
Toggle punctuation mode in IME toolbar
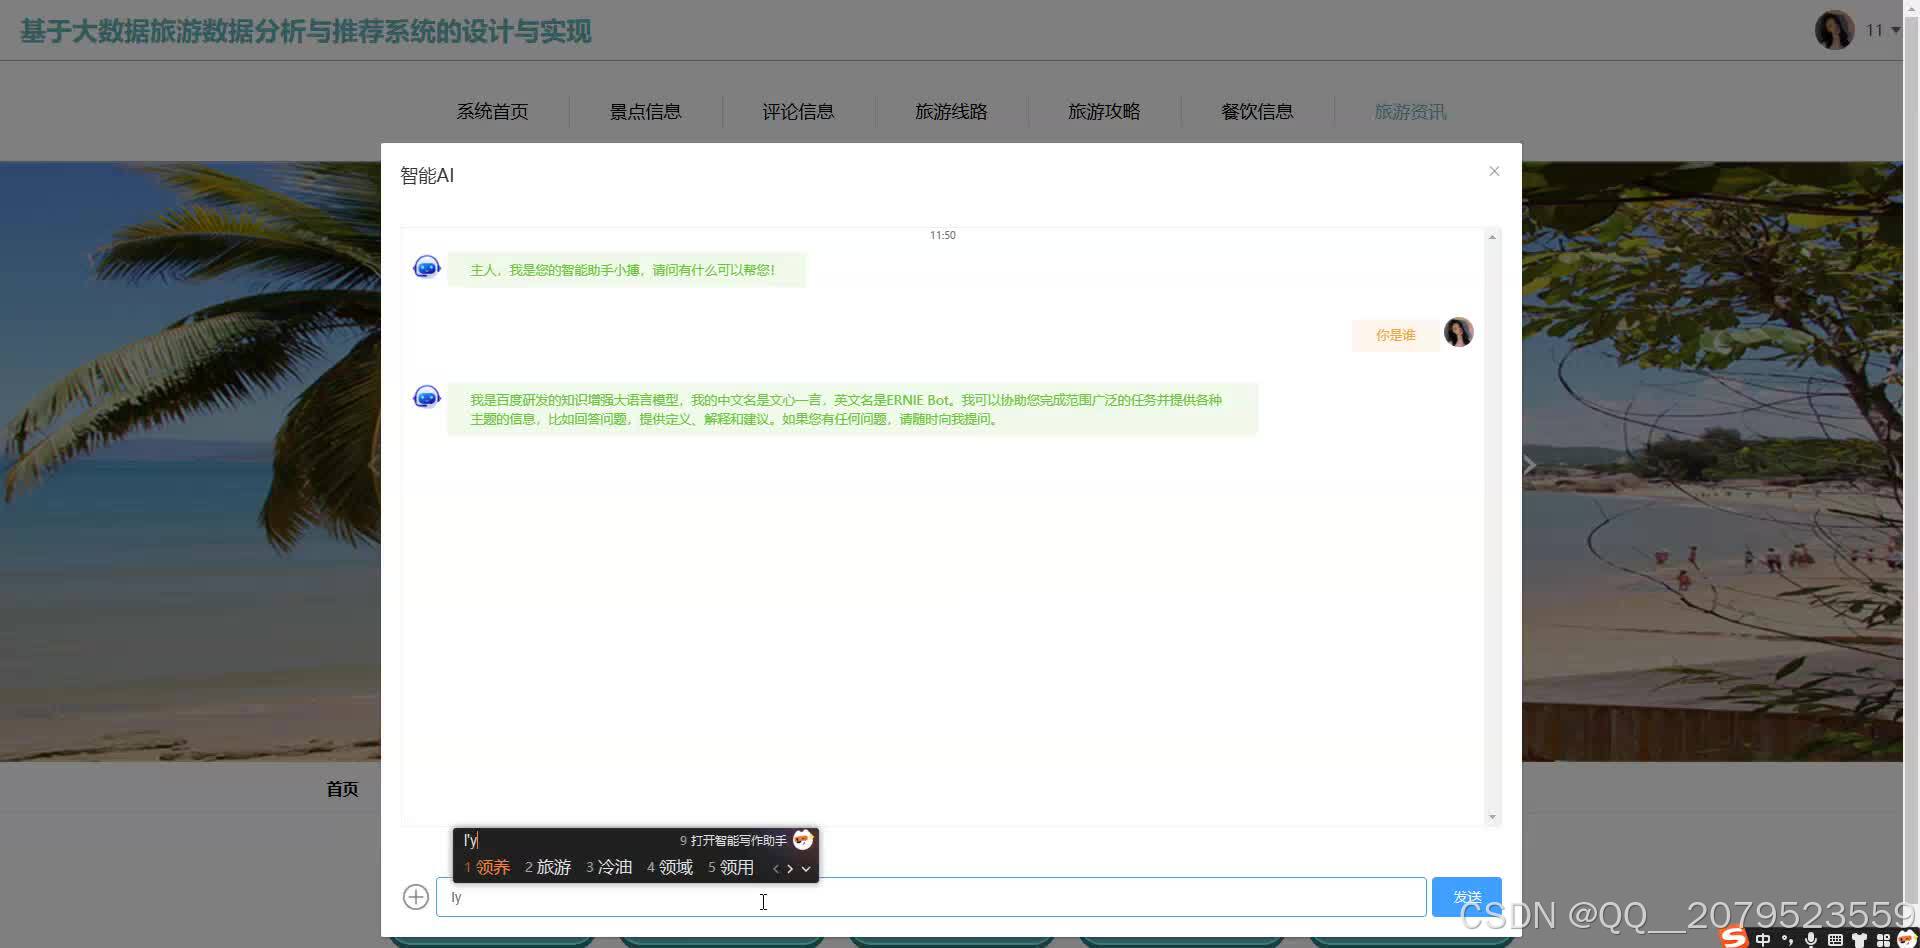coord(1787,939)
